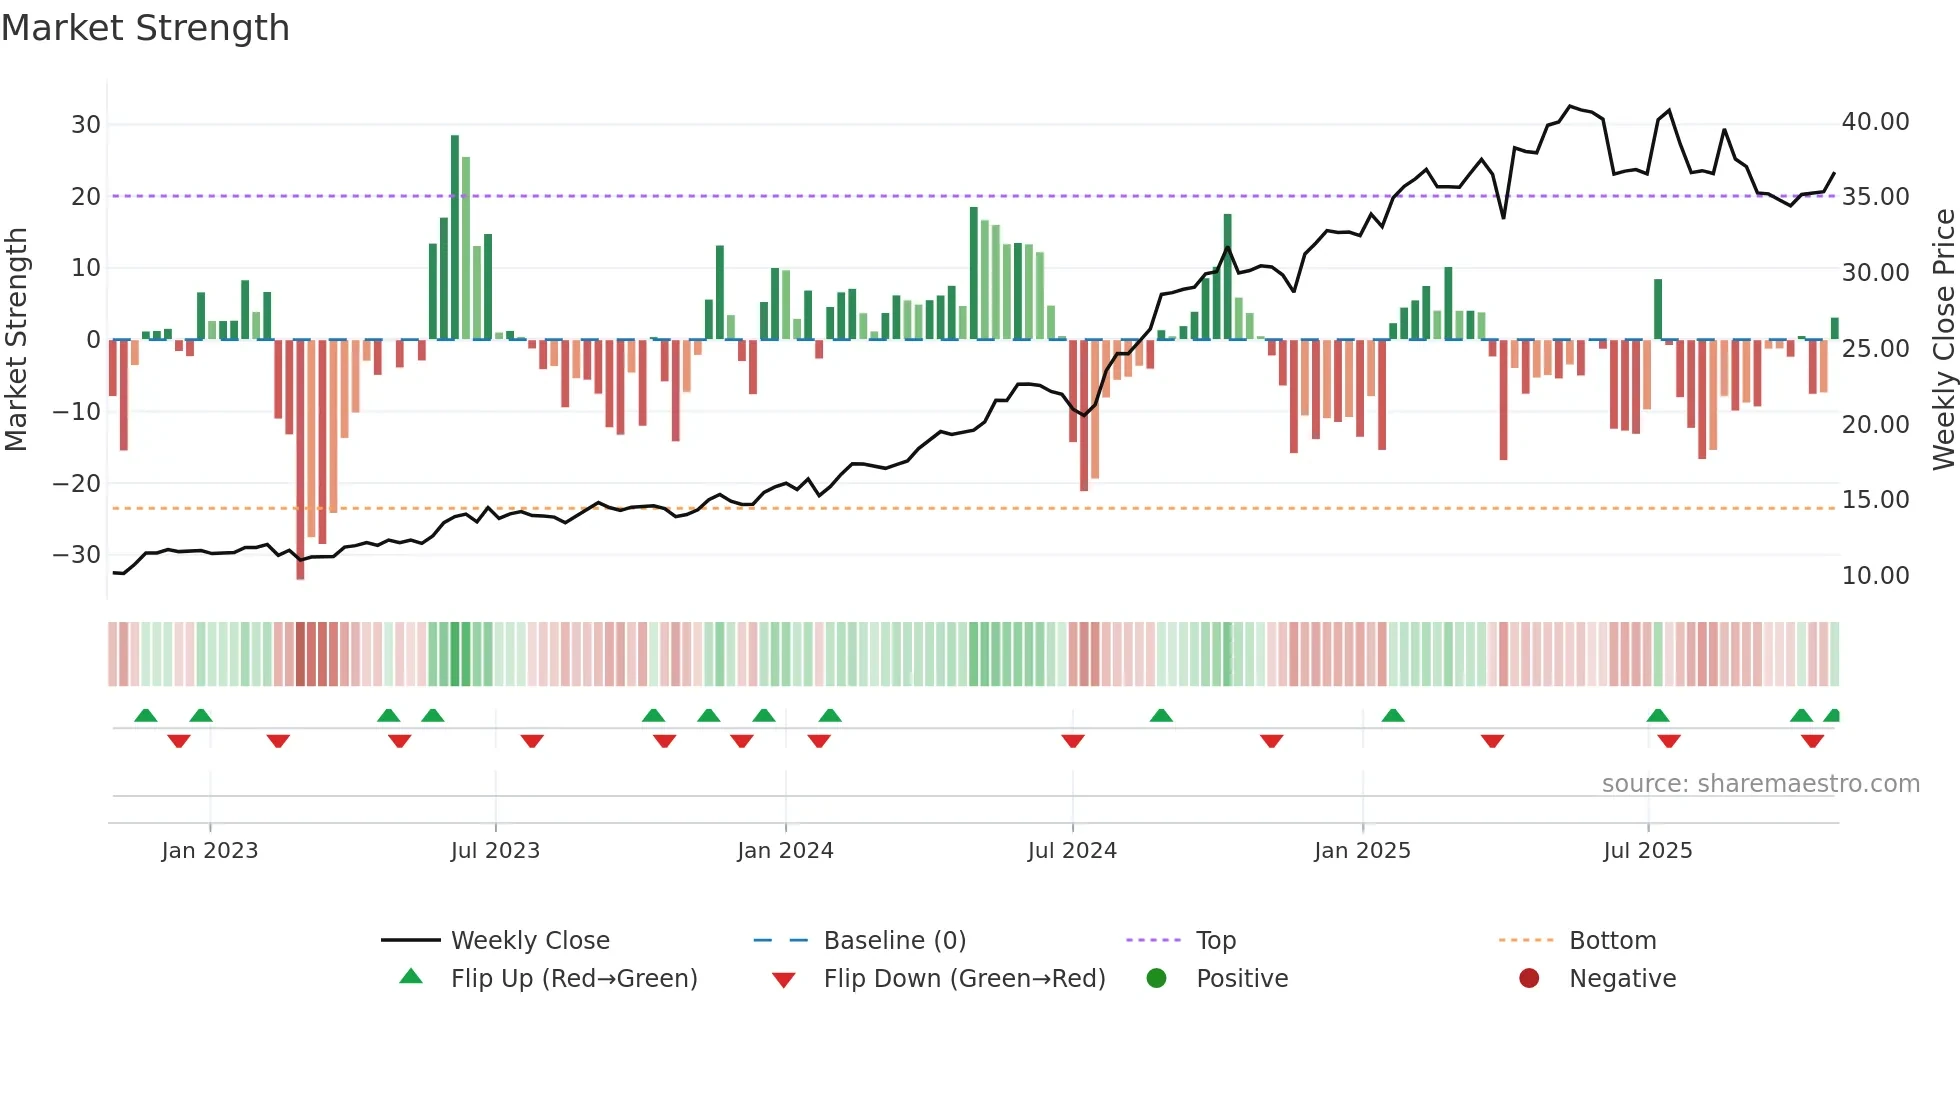Viewport: 1960px width, 1102px height.
Task: Toggle the Bottom dotted line legend entry
Action: (1612, 940)
